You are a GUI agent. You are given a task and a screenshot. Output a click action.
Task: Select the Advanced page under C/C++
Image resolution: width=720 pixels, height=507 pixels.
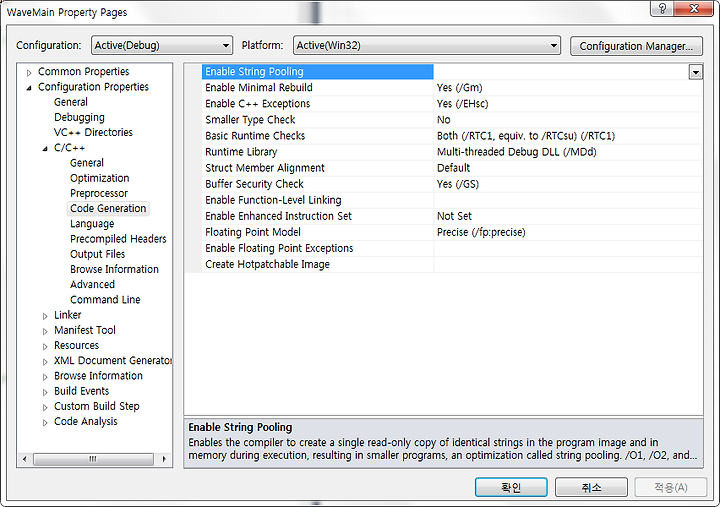pyautogui.click(x=92, y=284)
